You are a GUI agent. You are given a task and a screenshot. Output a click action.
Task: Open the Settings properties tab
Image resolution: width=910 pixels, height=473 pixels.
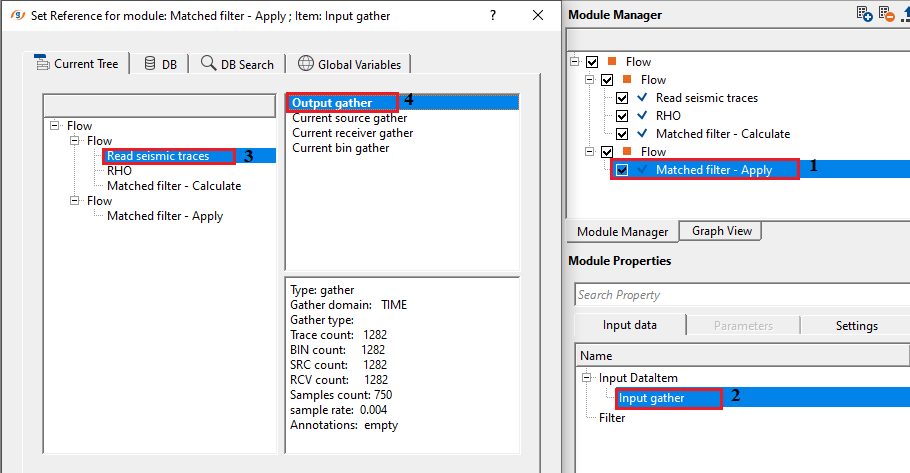coord(856,325)
